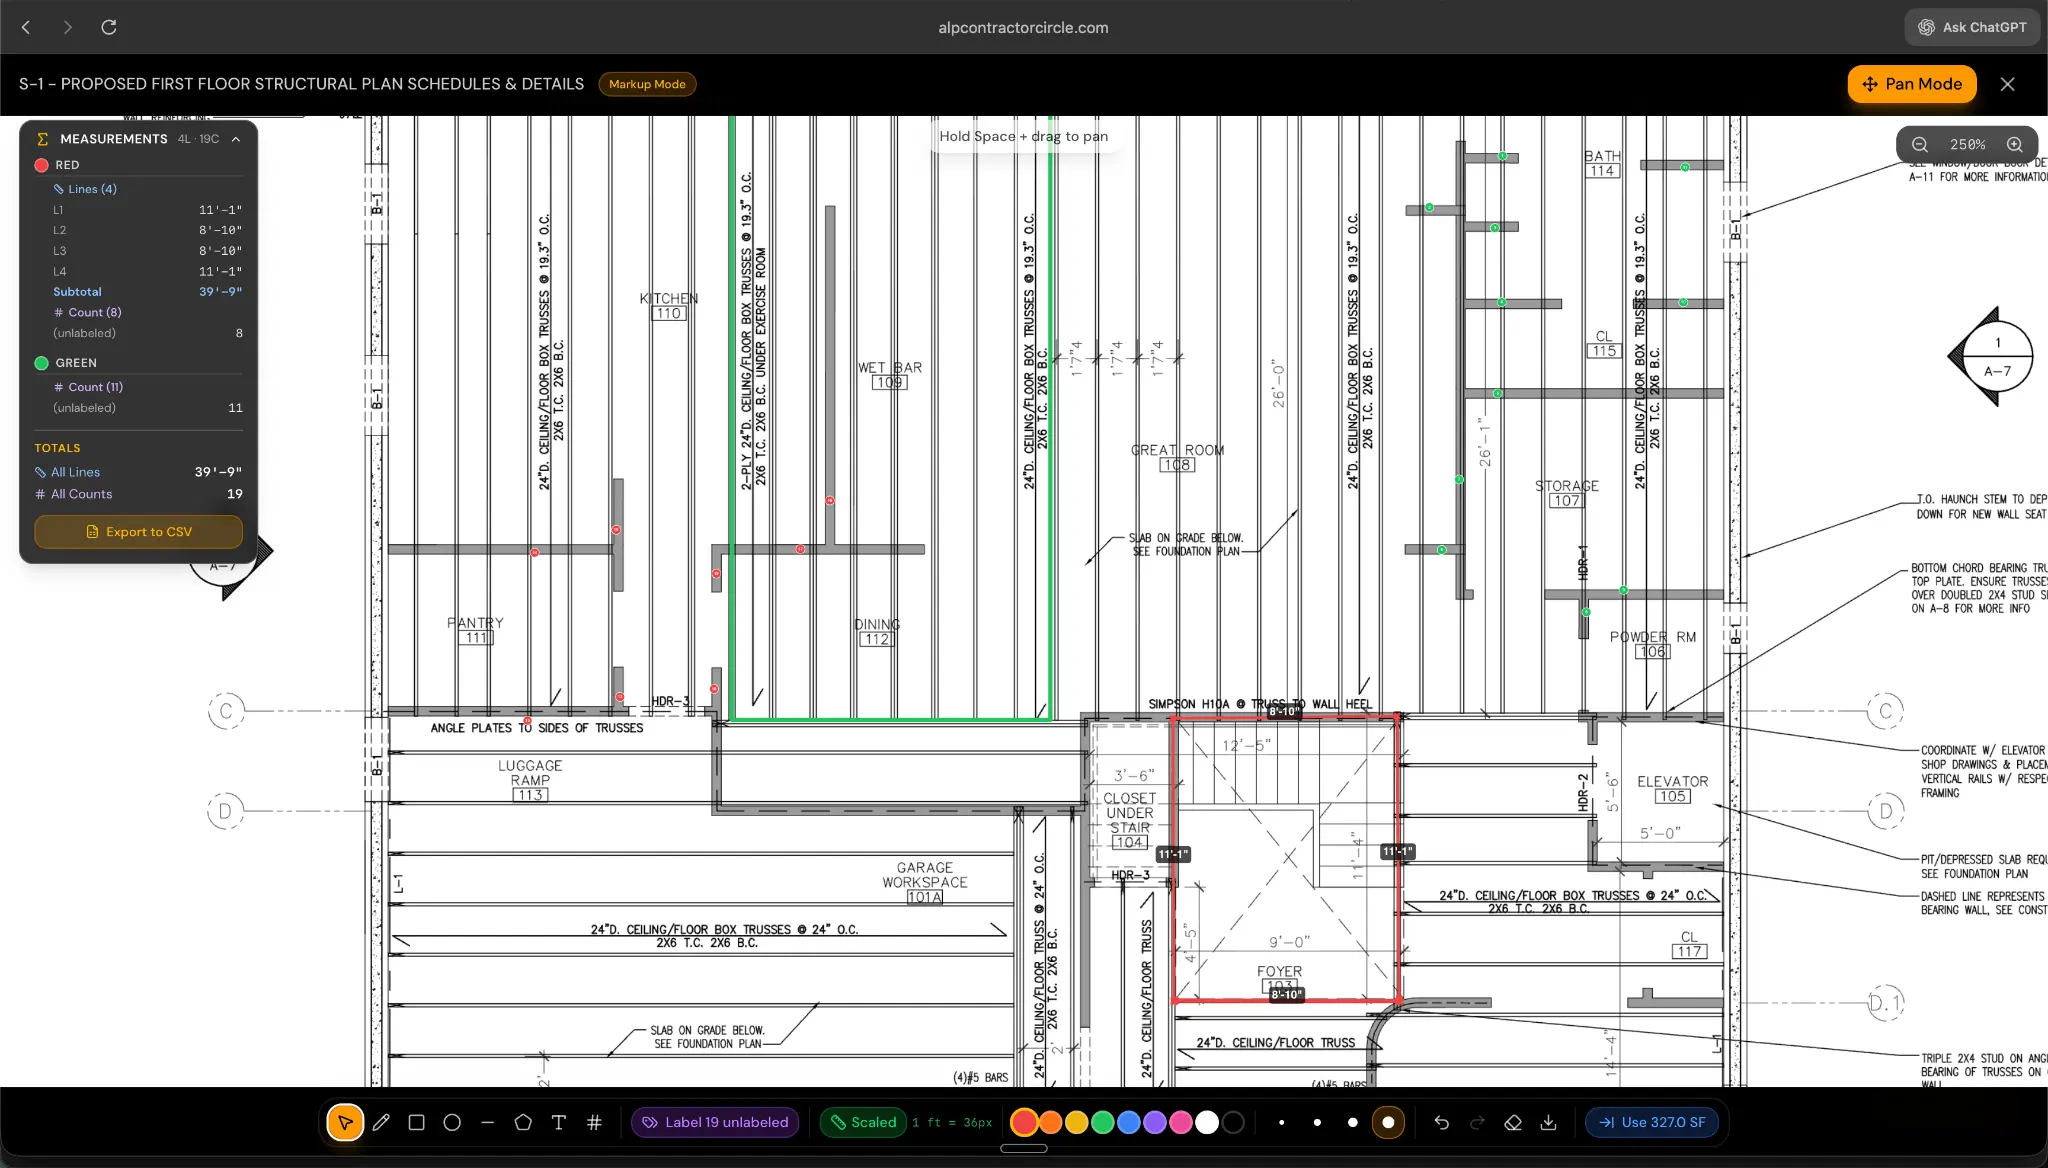
Task: Click Use 327.0 SF button
Action: [1652, 1122]
